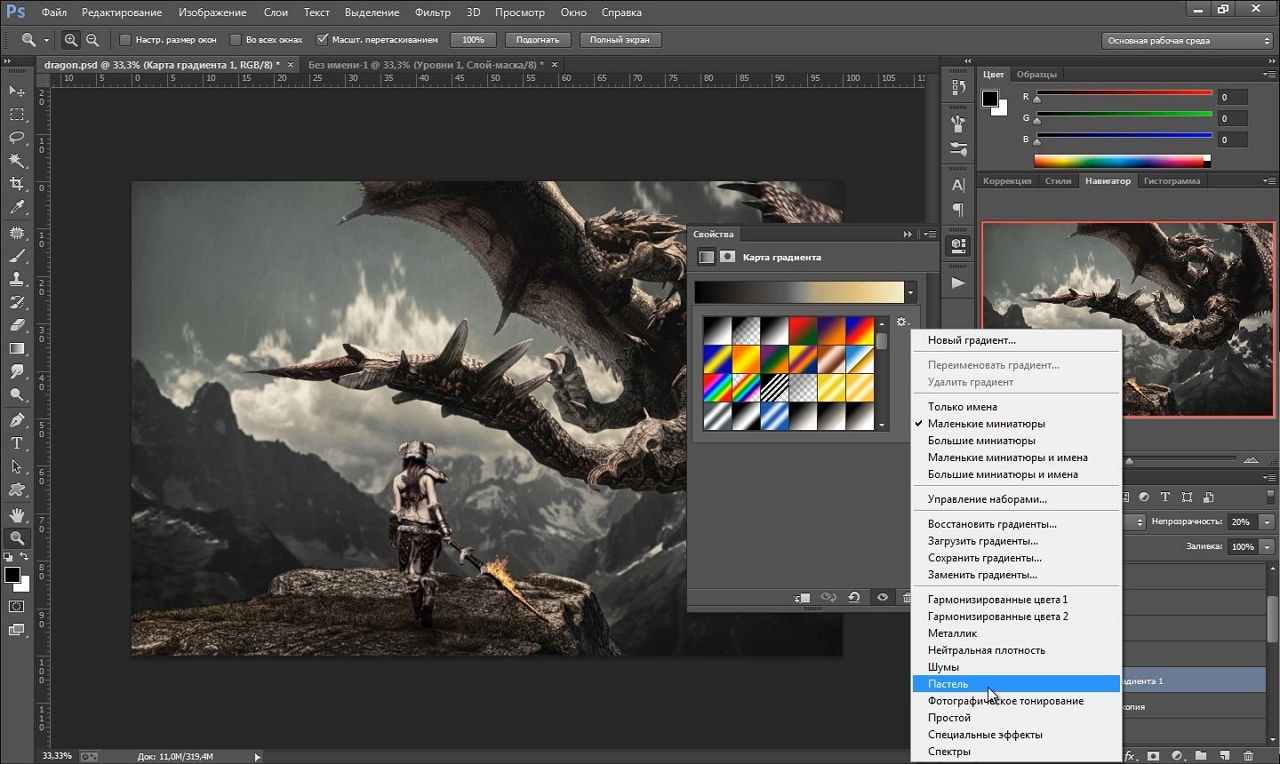This screenshot has width=1280, height=764.
Task: Switch to the Гистограмма tab
Action: click(x=1172, y=181)
